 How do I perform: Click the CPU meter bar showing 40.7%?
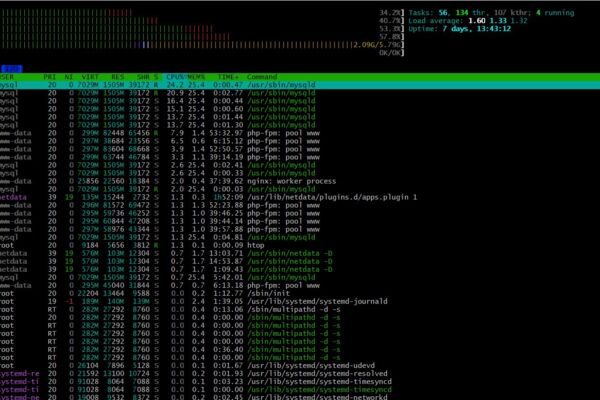(202, 21)
